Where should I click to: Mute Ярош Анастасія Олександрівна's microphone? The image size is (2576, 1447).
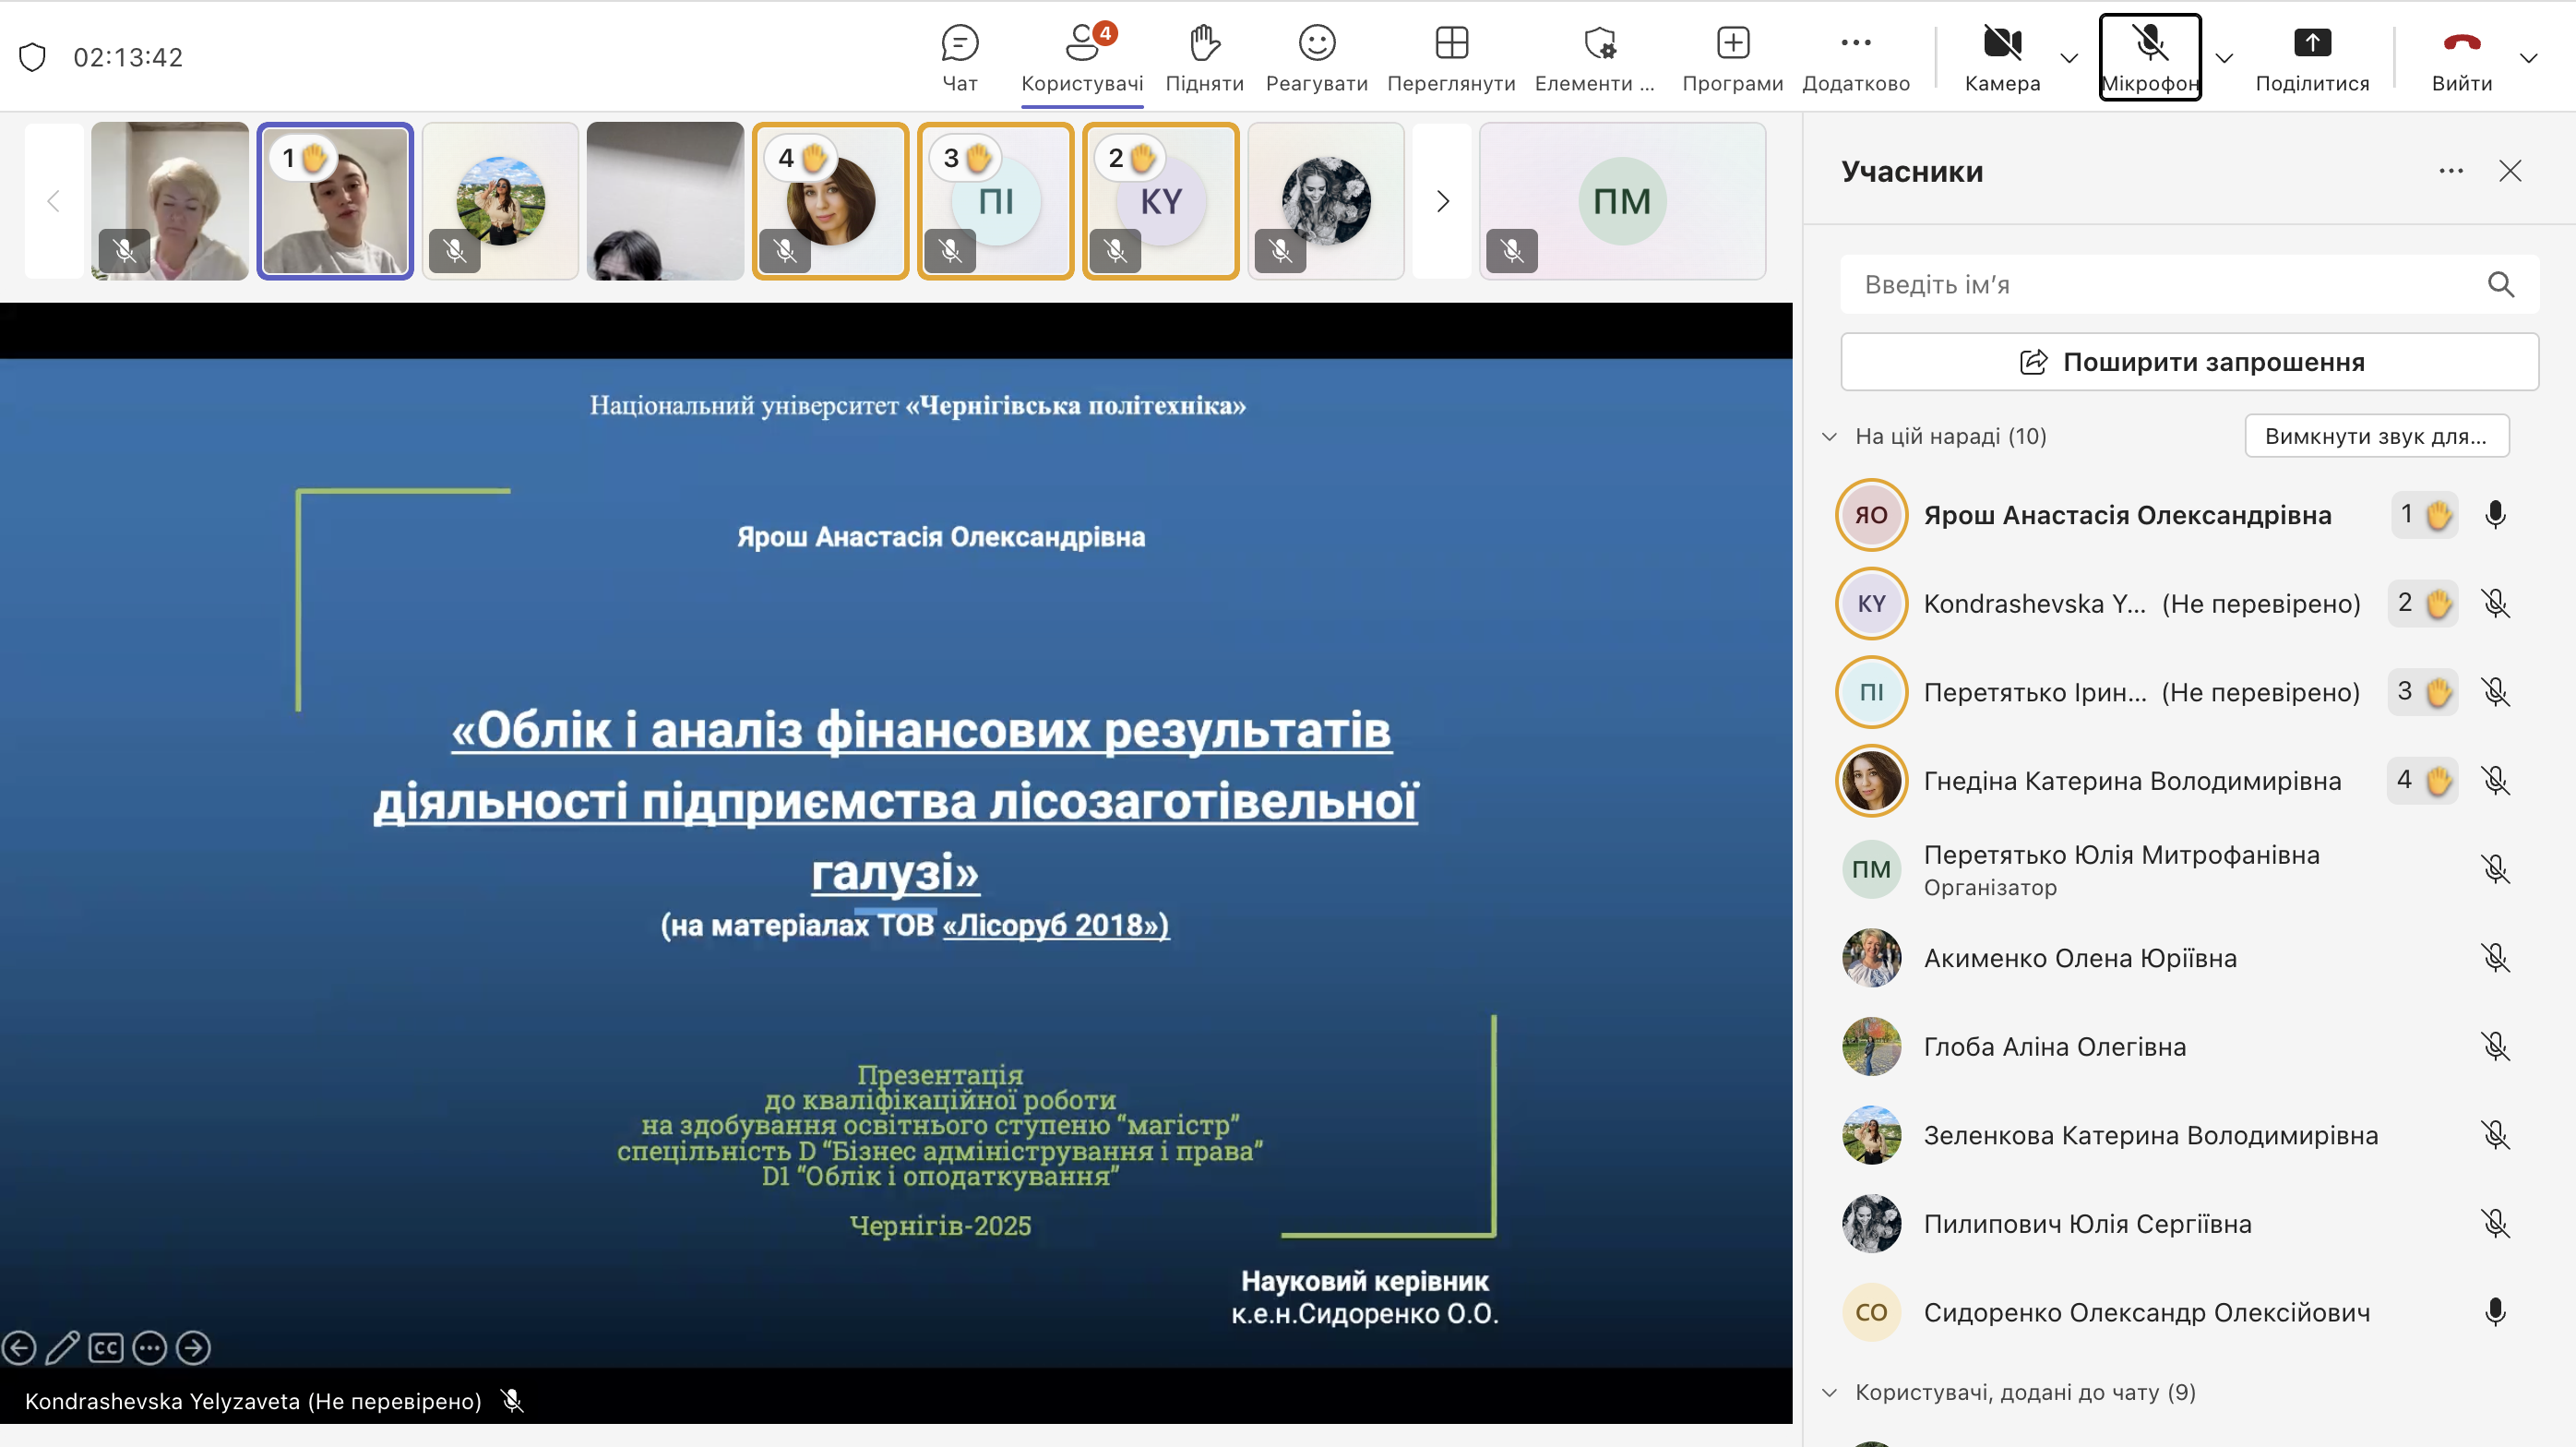(2494, 515)
